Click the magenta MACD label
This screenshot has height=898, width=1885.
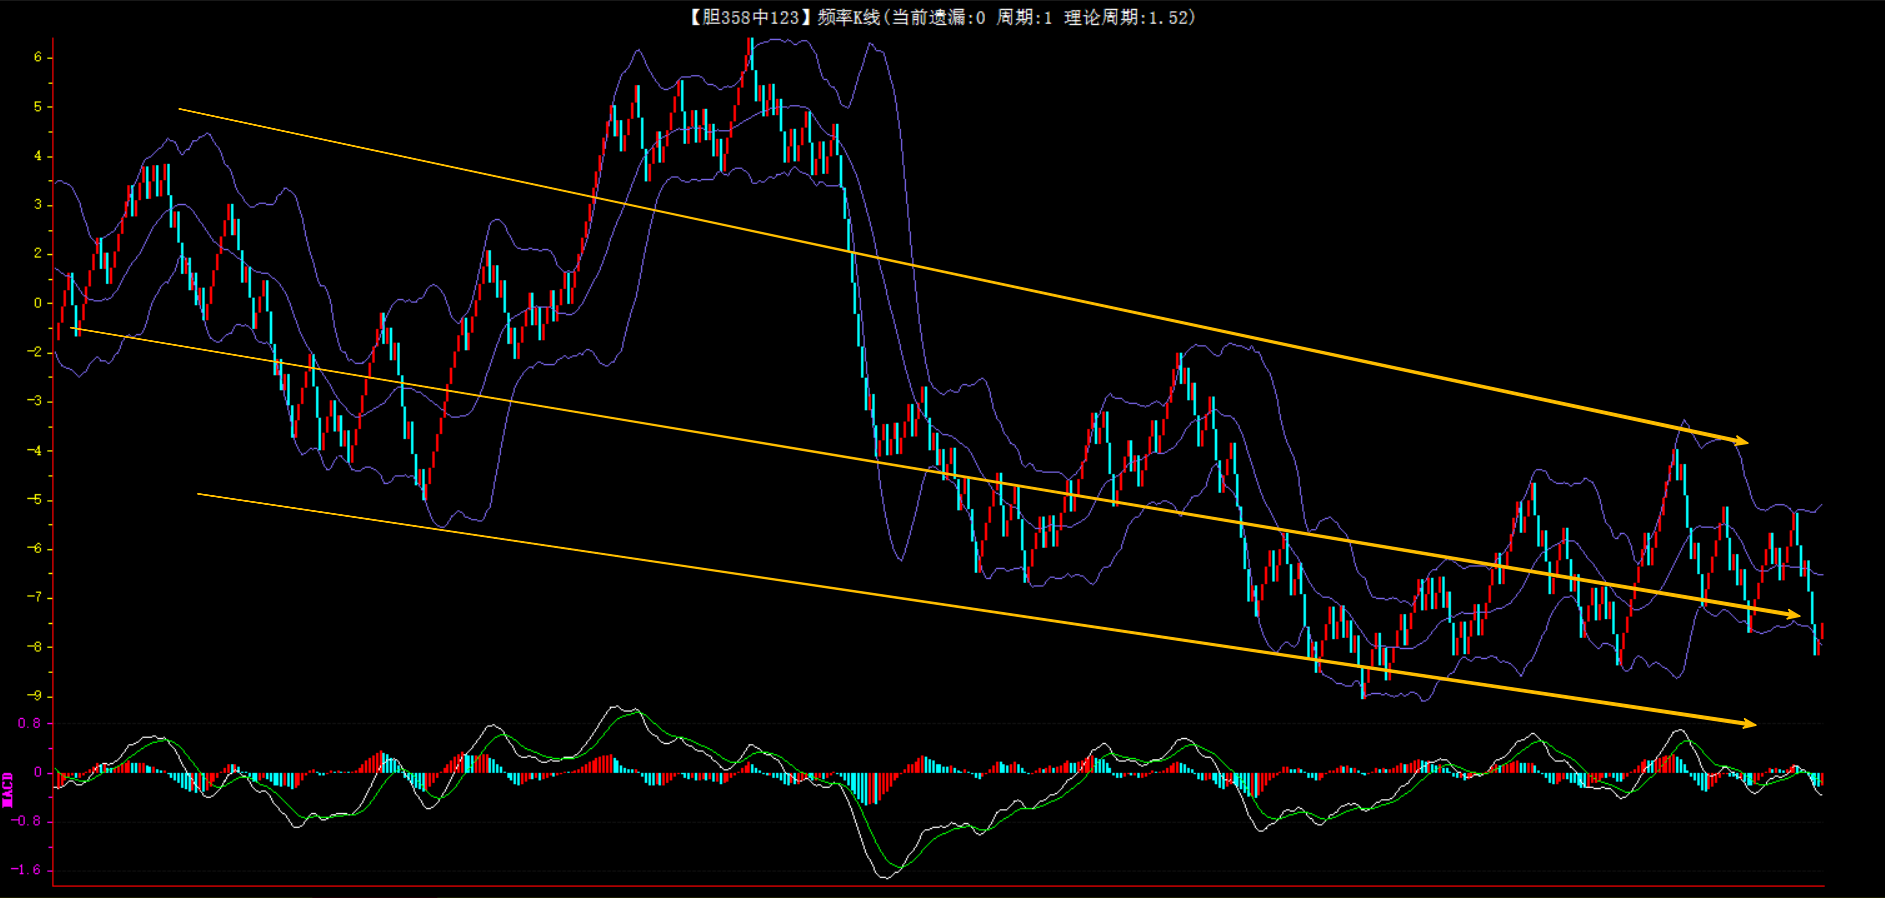click(8, 789)
